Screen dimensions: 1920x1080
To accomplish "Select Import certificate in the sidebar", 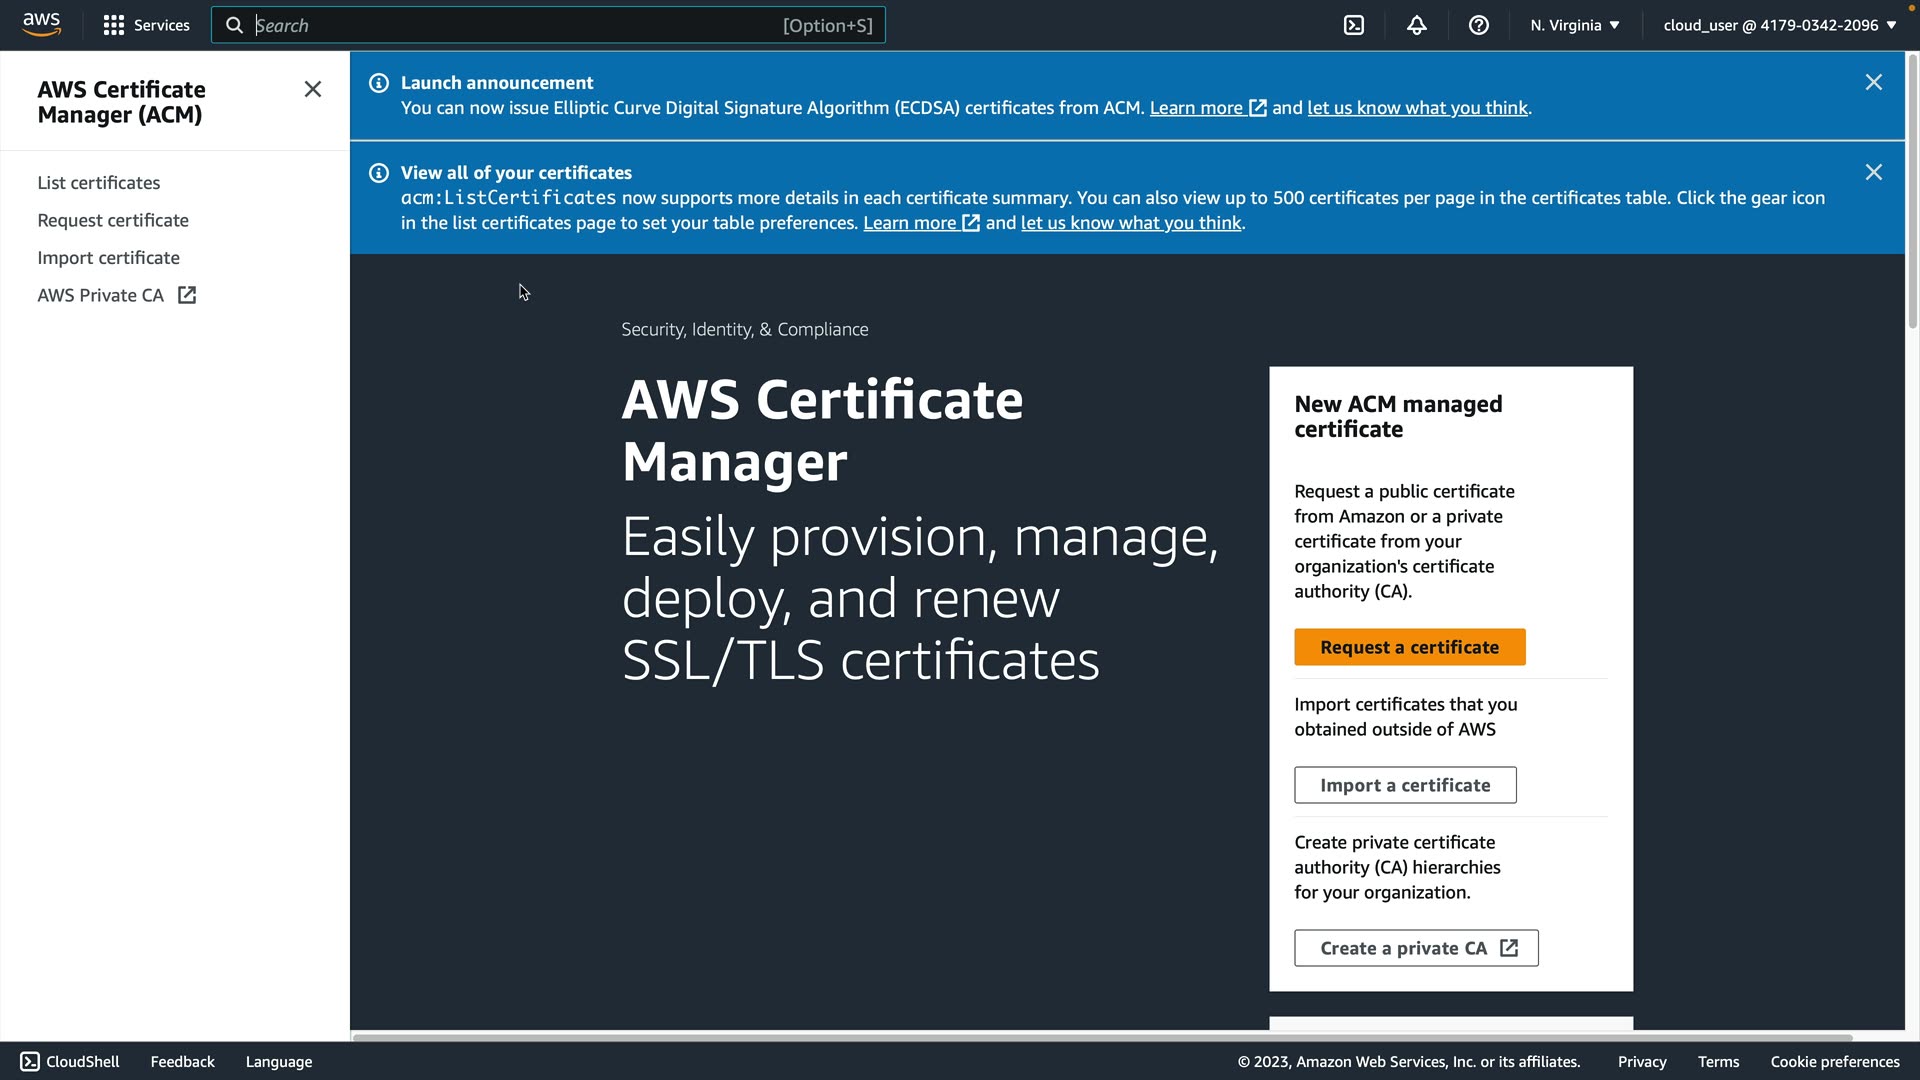I will pos(108,258).
